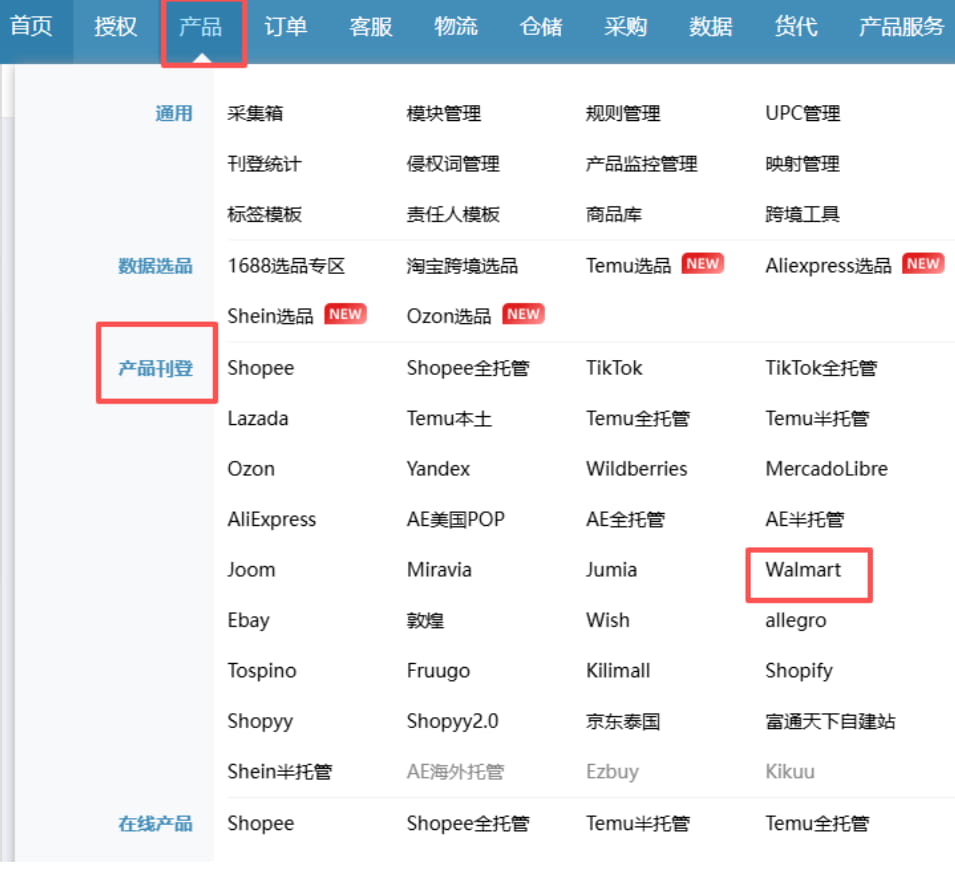Open the 产品 tab in top navigation
Screen dimensions: 955x869
click(x=200, y=27)
